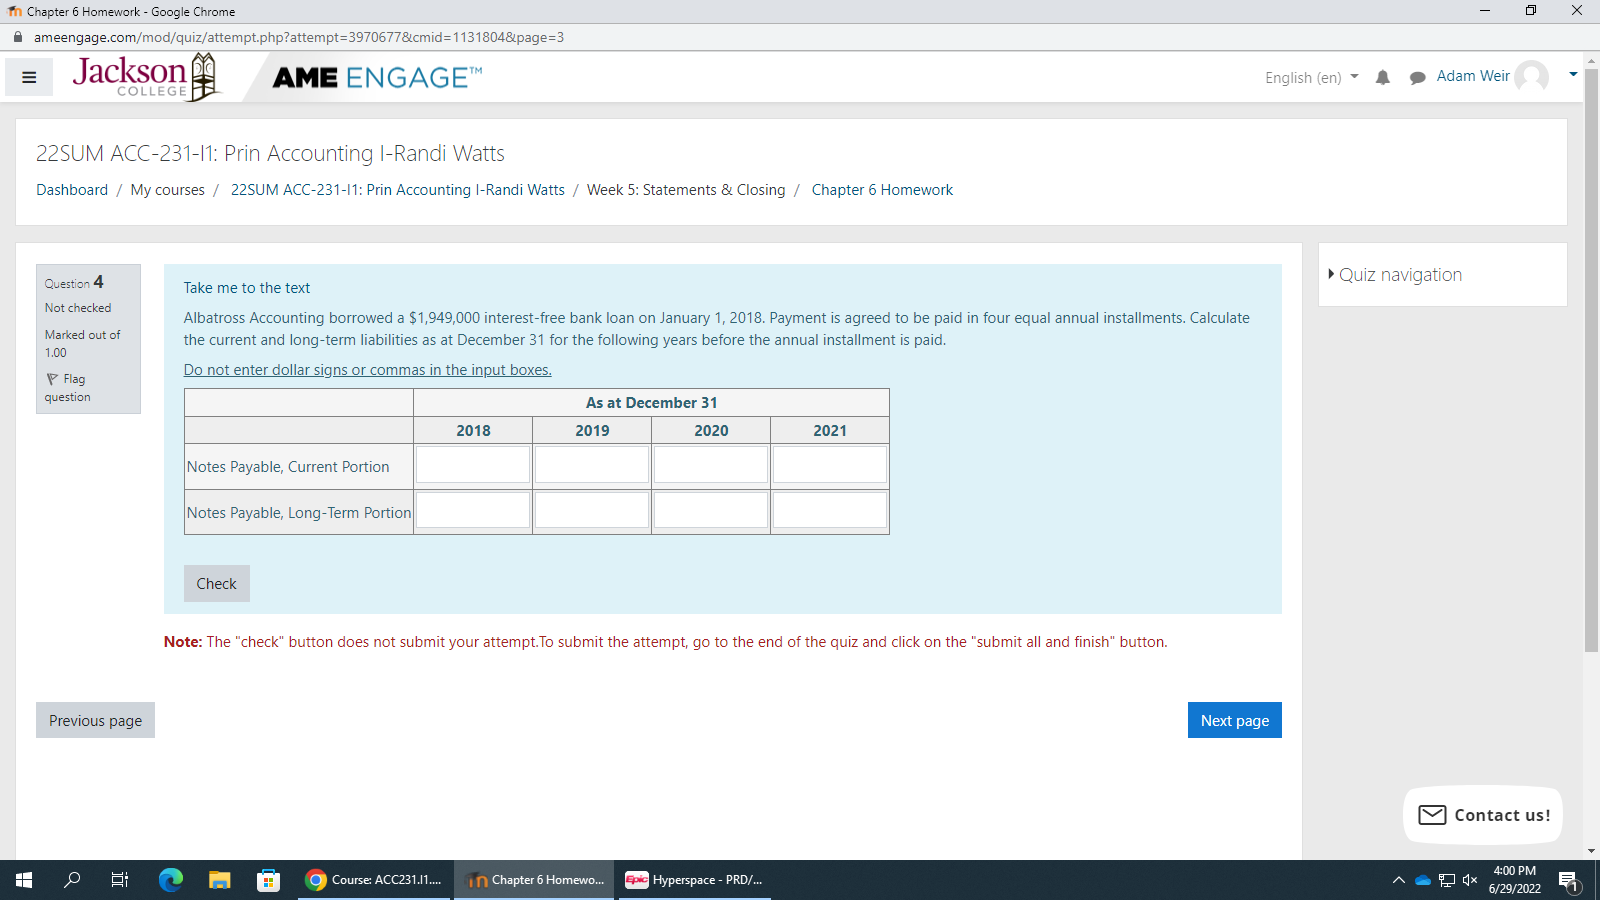Expand the Quiz navigation panel

[x=1395, y=275]
